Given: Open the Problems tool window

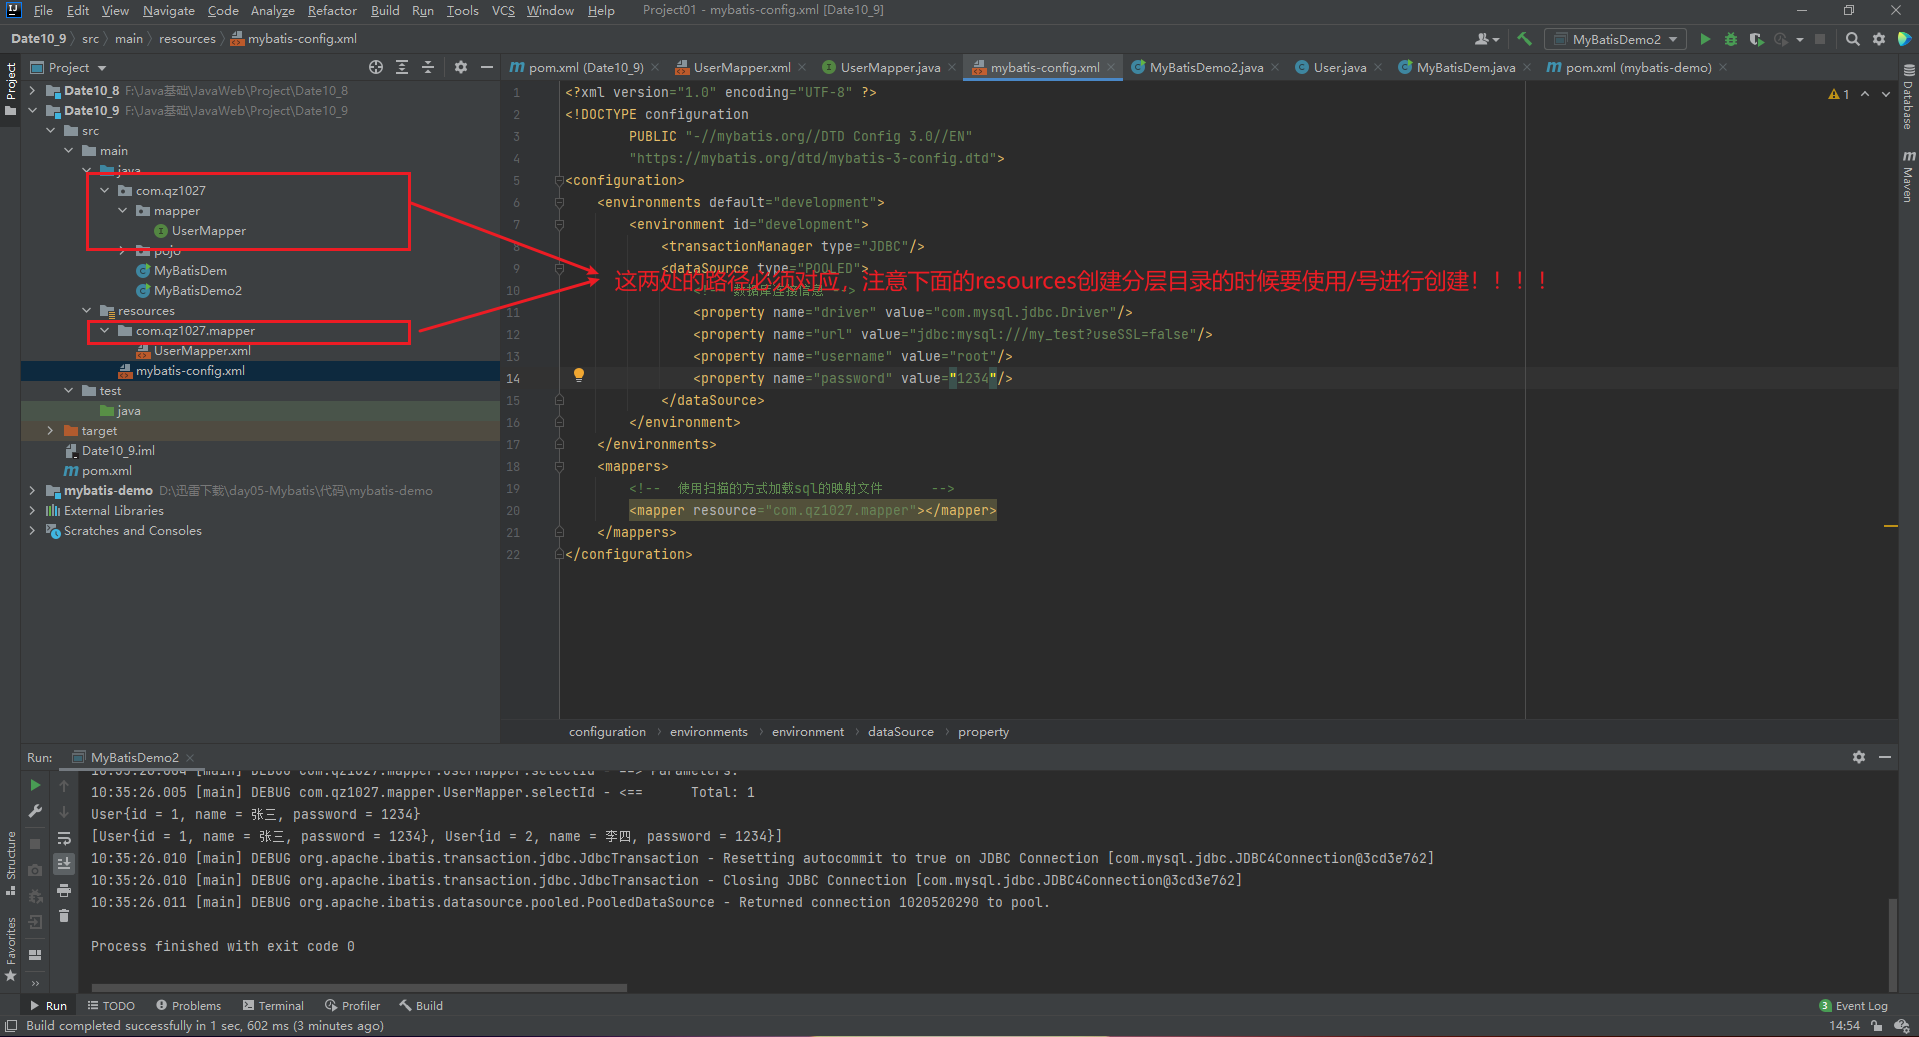Looking at the screenshot, I should (x=188, y=1006).
